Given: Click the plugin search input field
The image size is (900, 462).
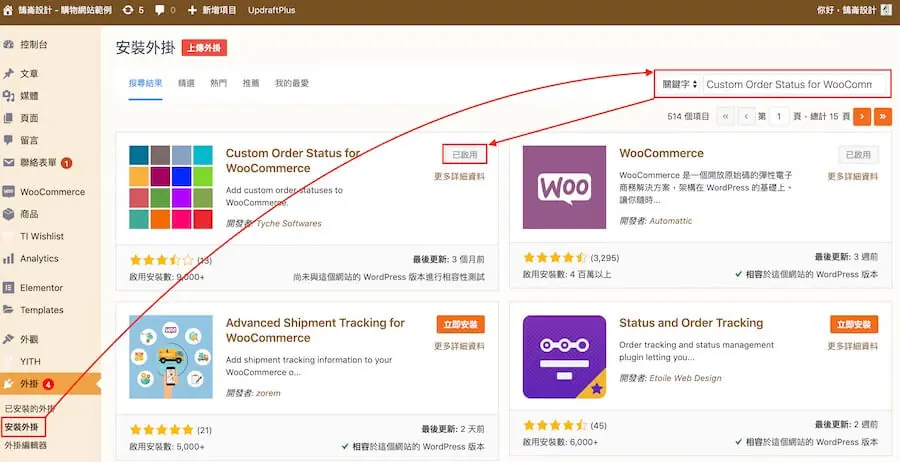Looking at the screenshot, I should pos(794,84).
